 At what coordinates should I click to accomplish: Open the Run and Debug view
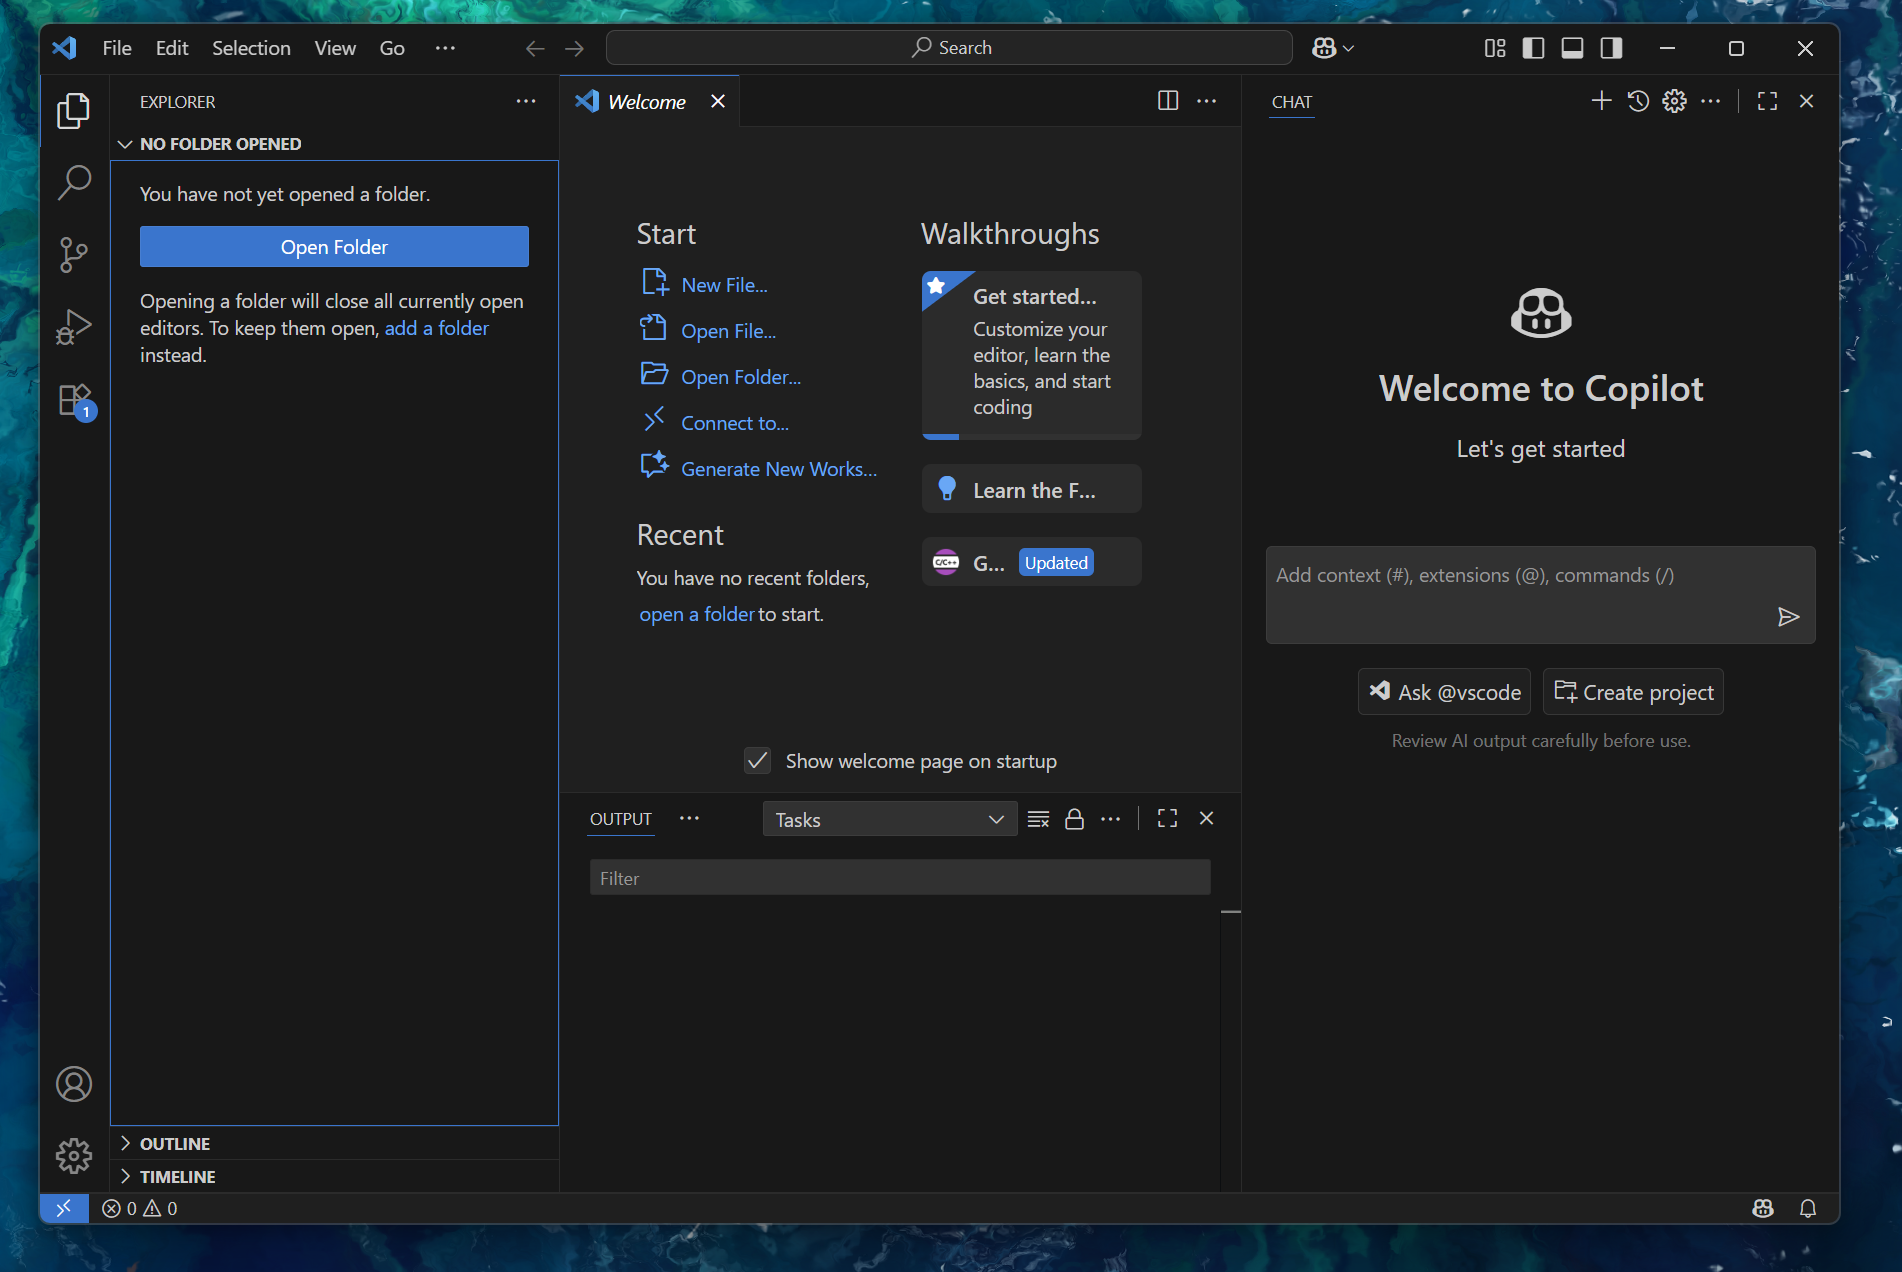(73, 327)
